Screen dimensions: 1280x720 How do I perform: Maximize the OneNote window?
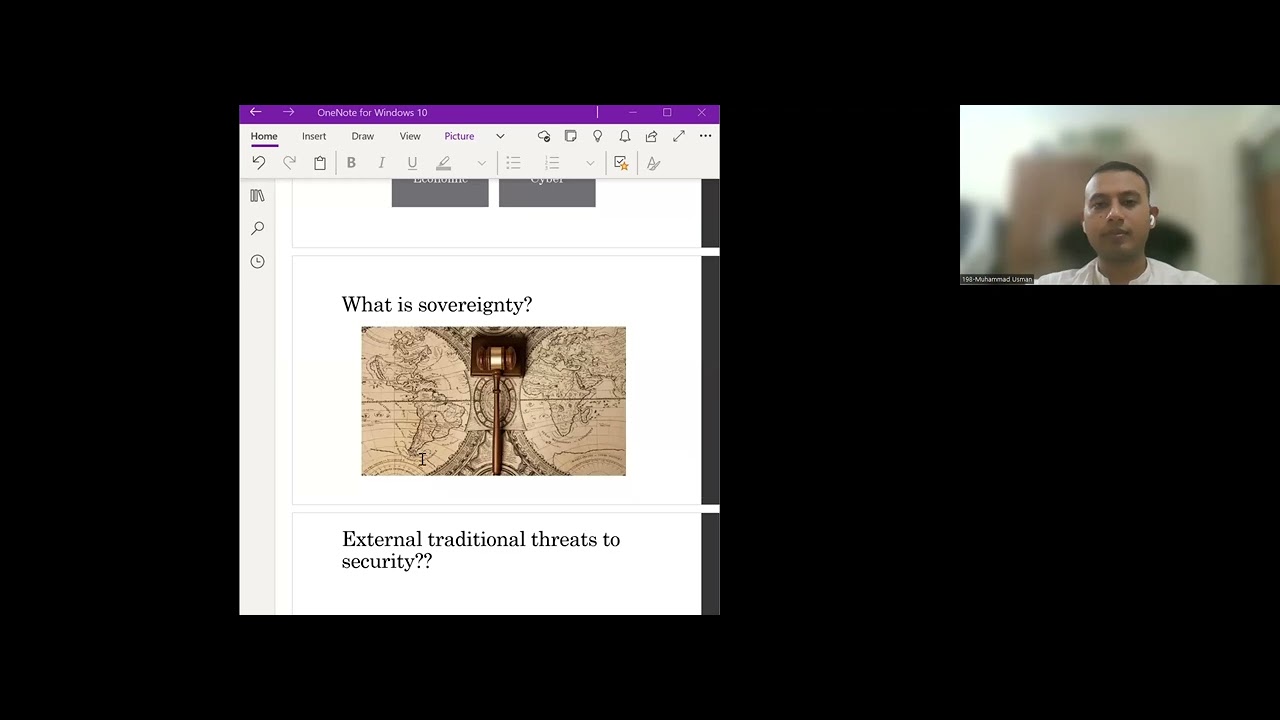coord(667,112)
